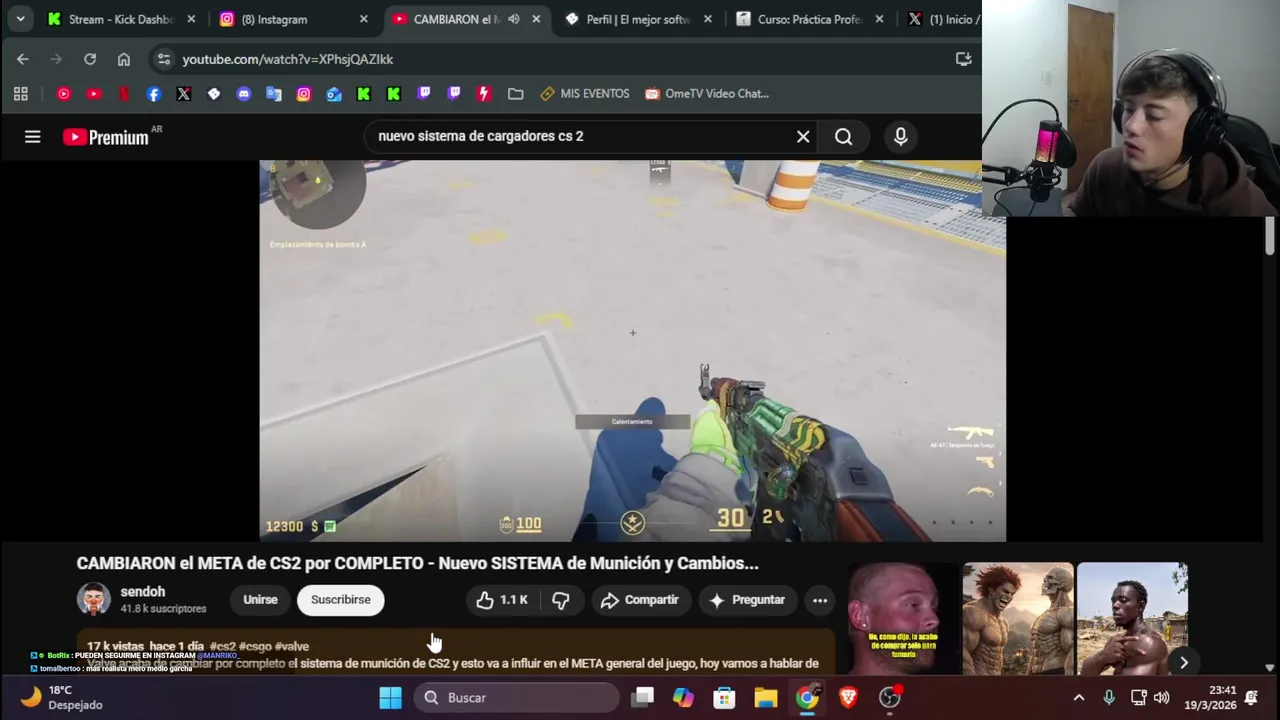Click the YouTube video player
Screen dimensions: 1280x720
[x=632, y=351]
